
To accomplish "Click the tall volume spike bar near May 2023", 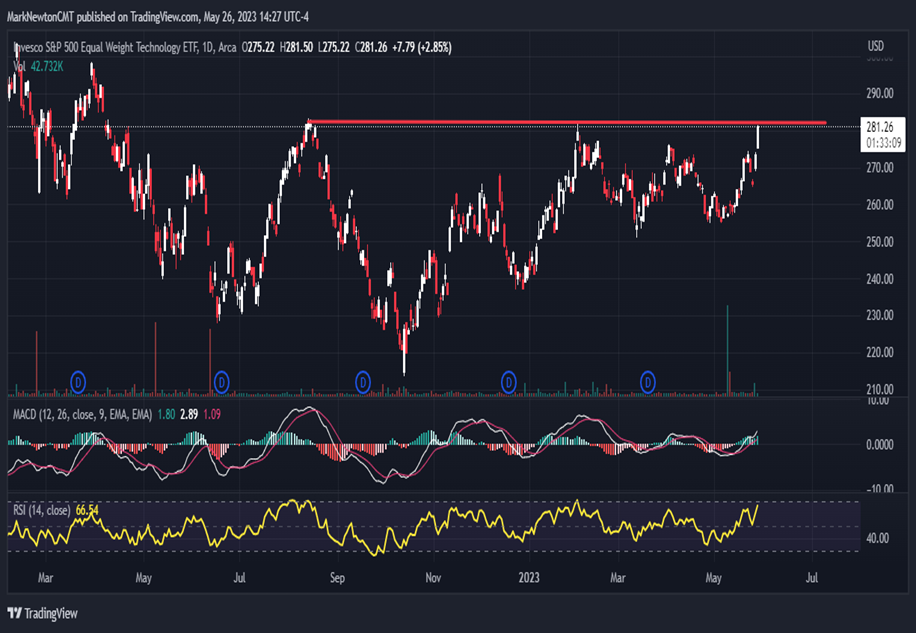I will [x=727, y=350].
